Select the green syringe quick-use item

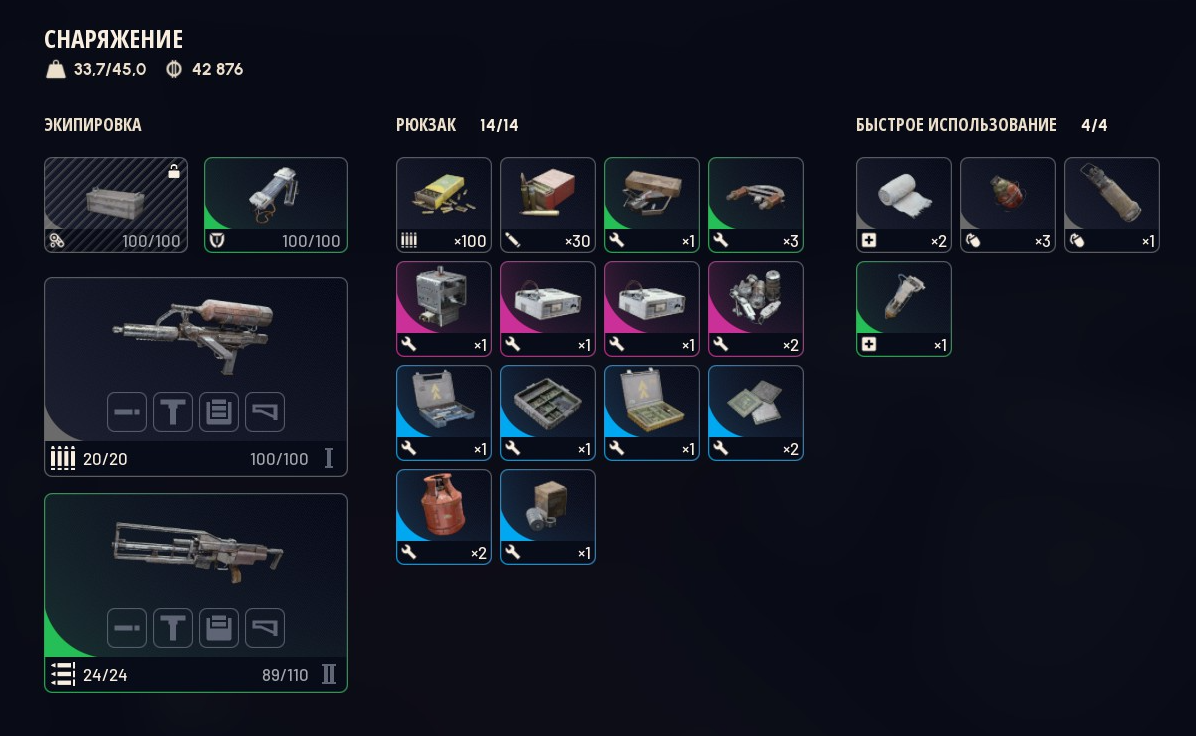[x=904, y=309]
